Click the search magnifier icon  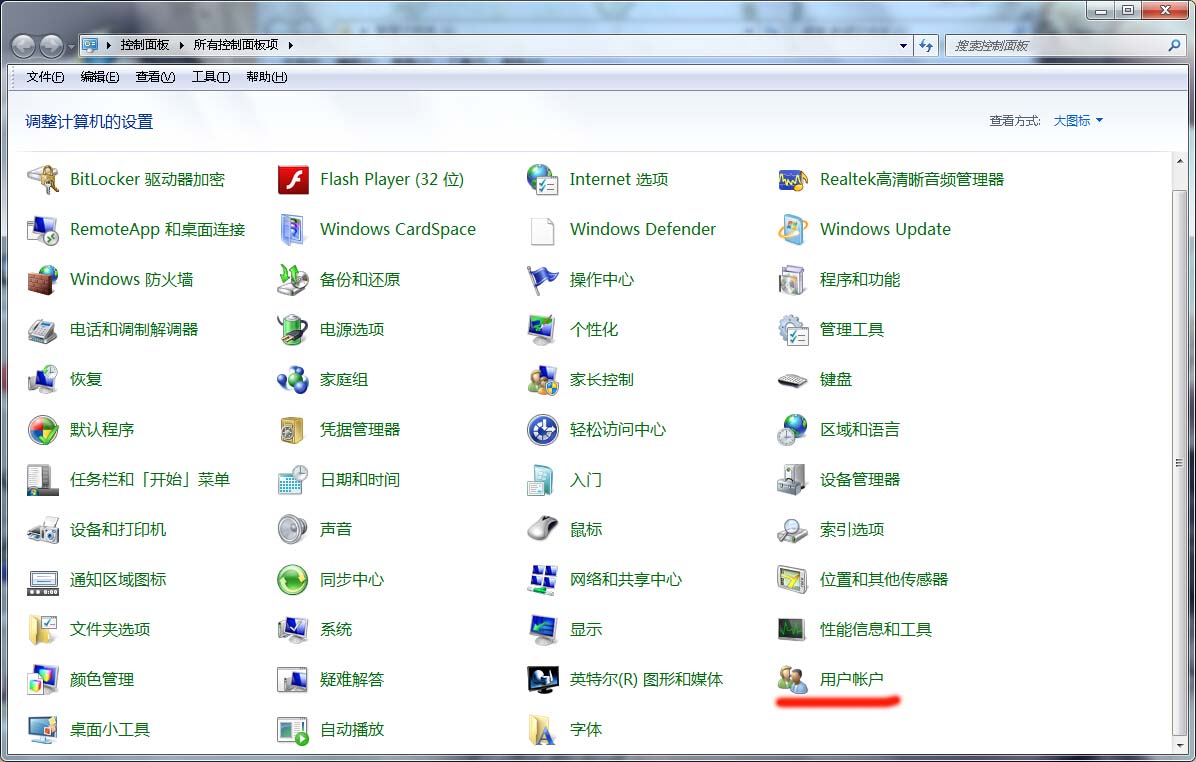pos(1174,46)
